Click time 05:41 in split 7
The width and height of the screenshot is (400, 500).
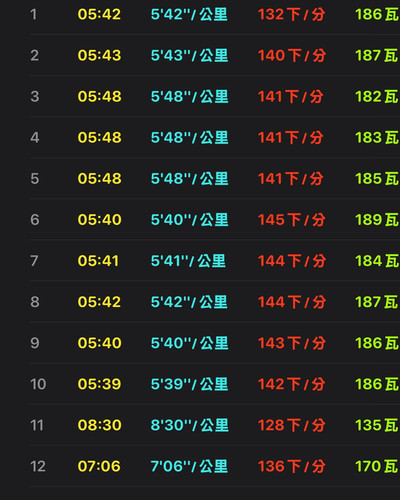[98, 261]
